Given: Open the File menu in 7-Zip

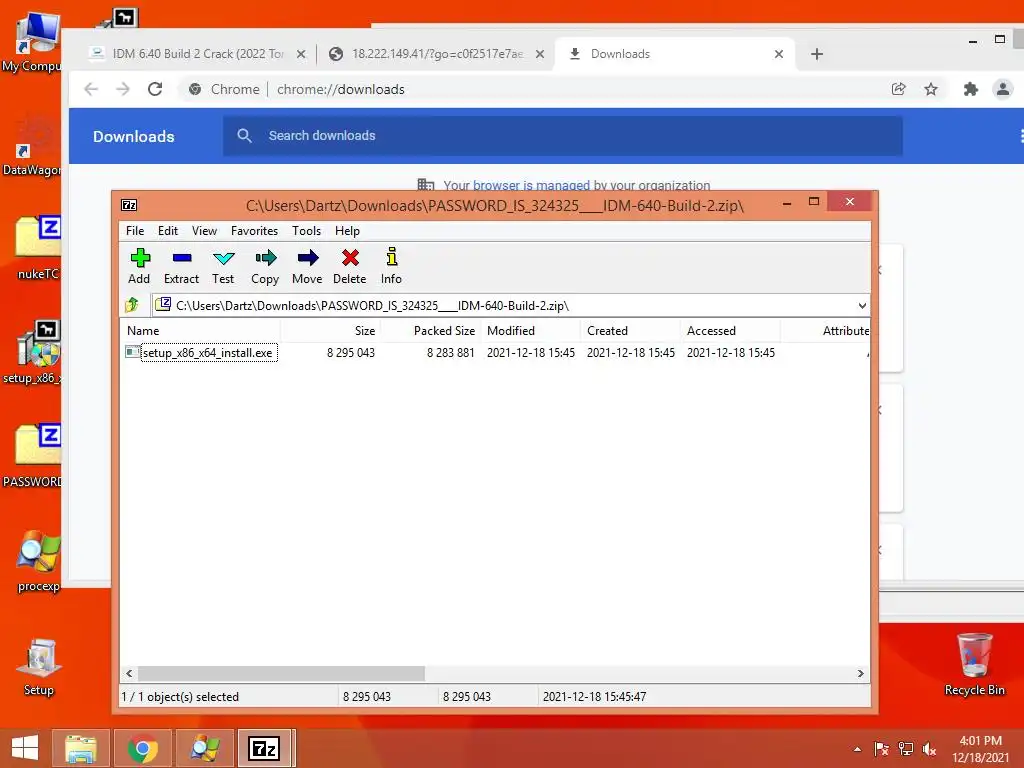Looking at the screenshot, I should pyautogui.click(x=135, y=231).
